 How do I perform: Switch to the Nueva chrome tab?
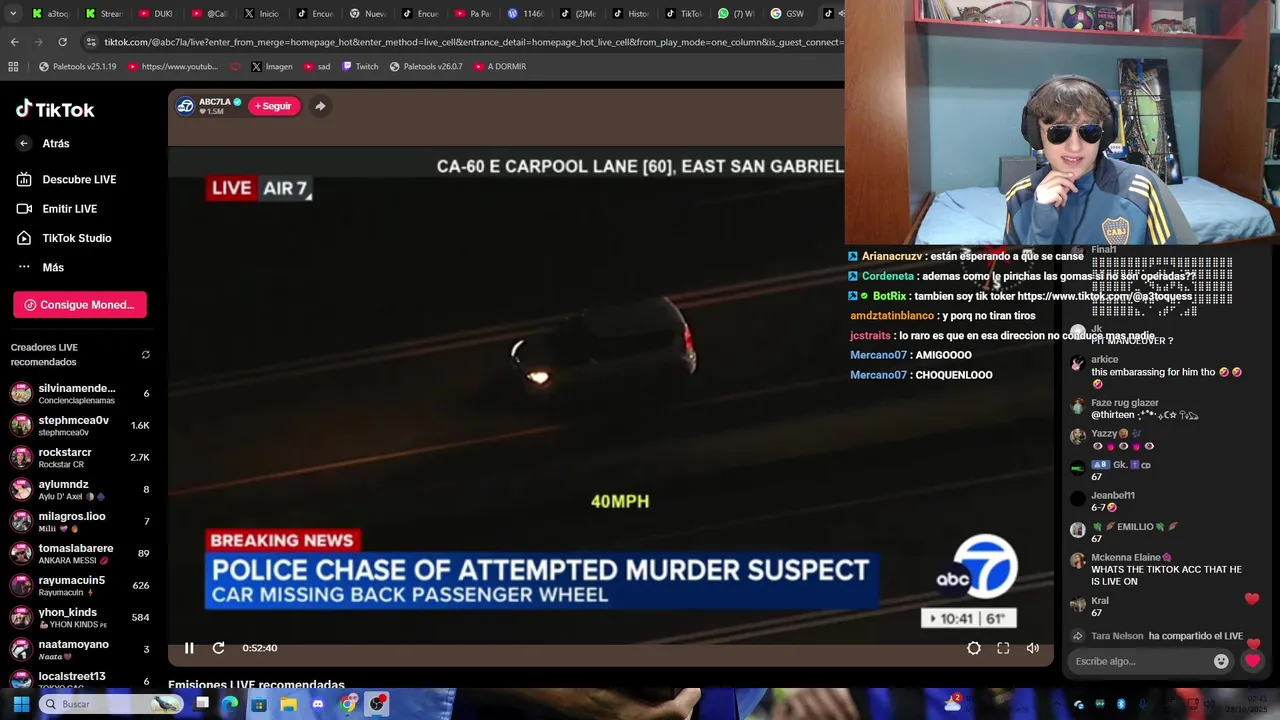[x=368, y=14]
